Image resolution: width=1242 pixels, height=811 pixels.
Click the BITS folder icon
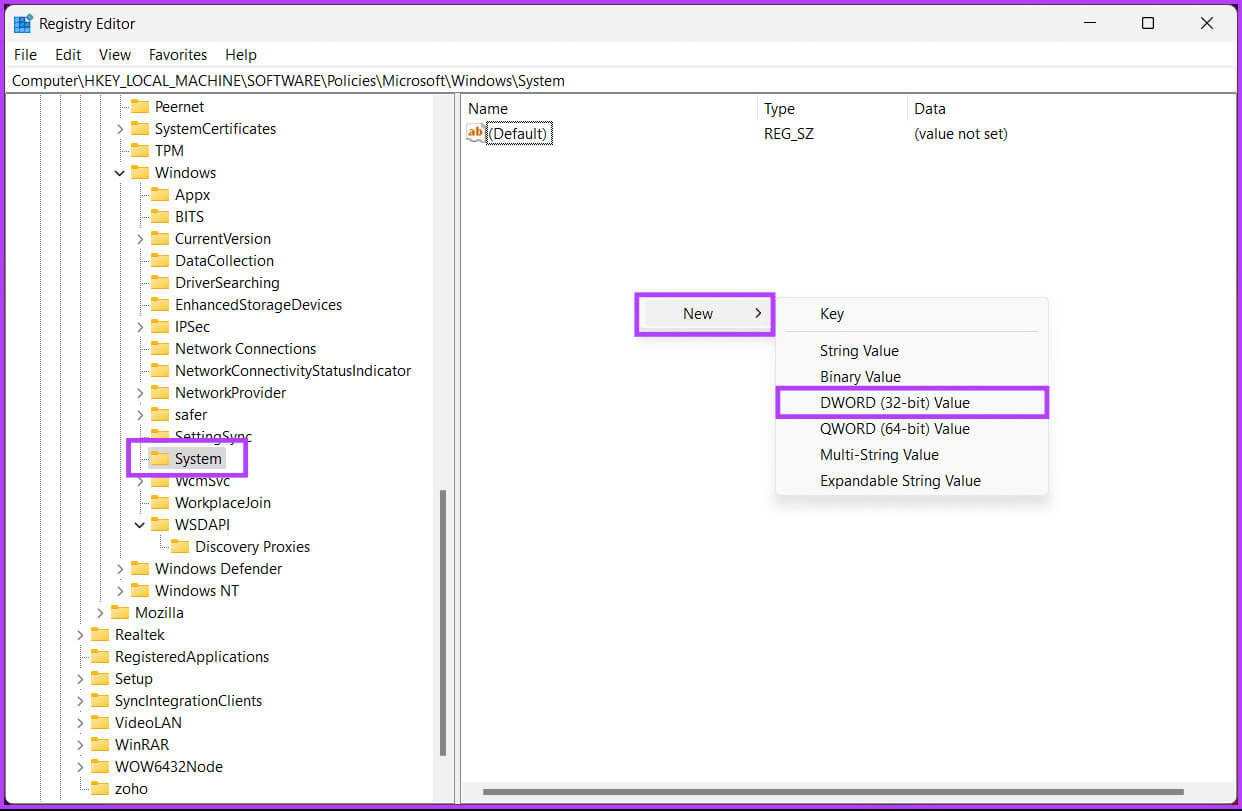pyautogui.click(x=160, y=217)
